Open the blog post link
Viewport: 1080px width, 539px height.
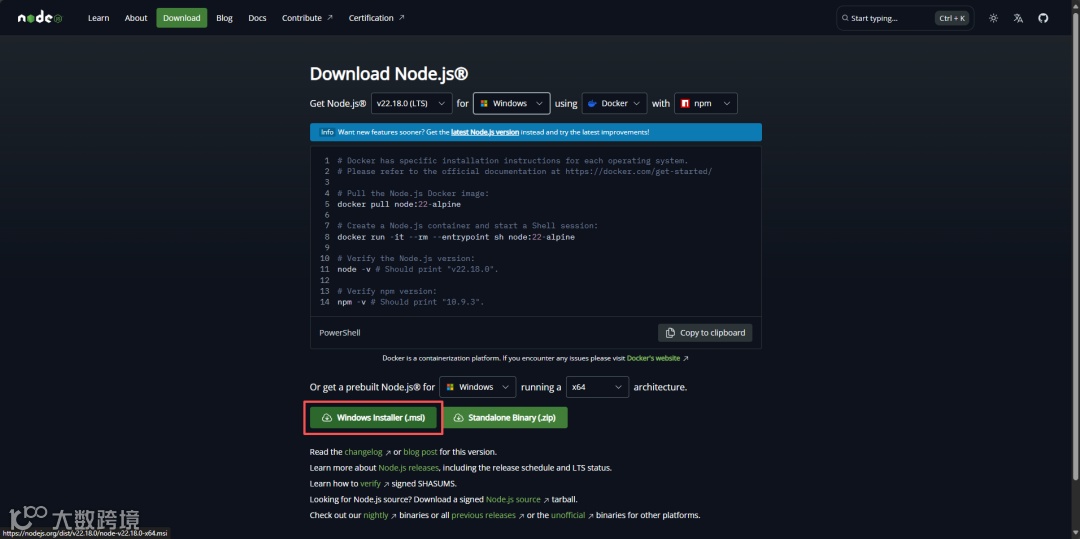pyautogui.click(x=420, y=452)
